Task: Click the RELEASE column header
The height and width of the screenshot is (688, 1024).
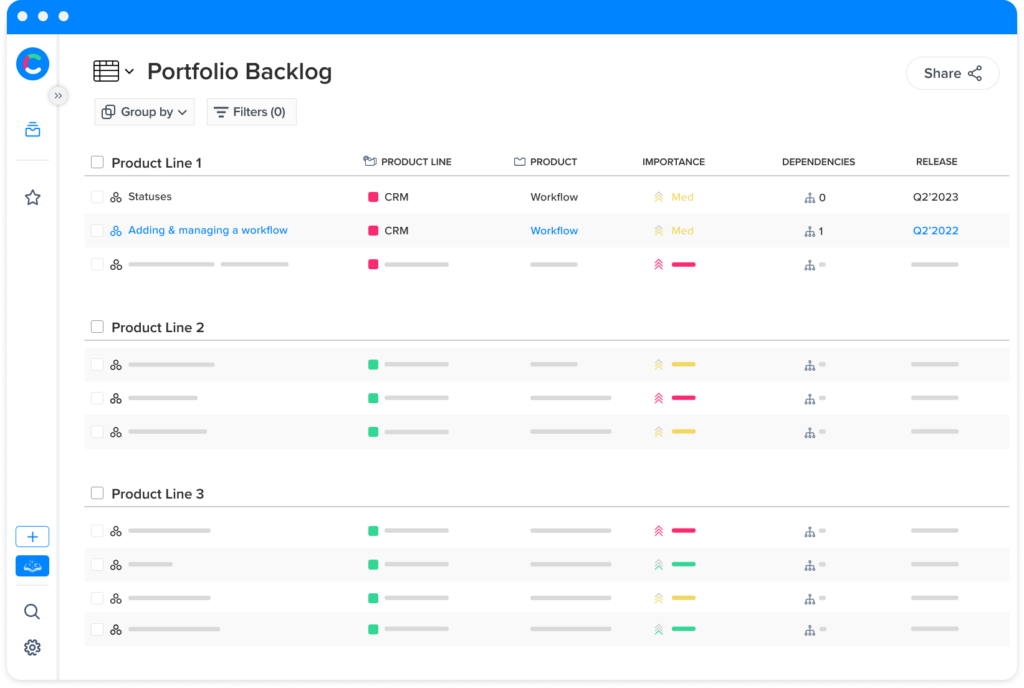Action: (936, 162)
